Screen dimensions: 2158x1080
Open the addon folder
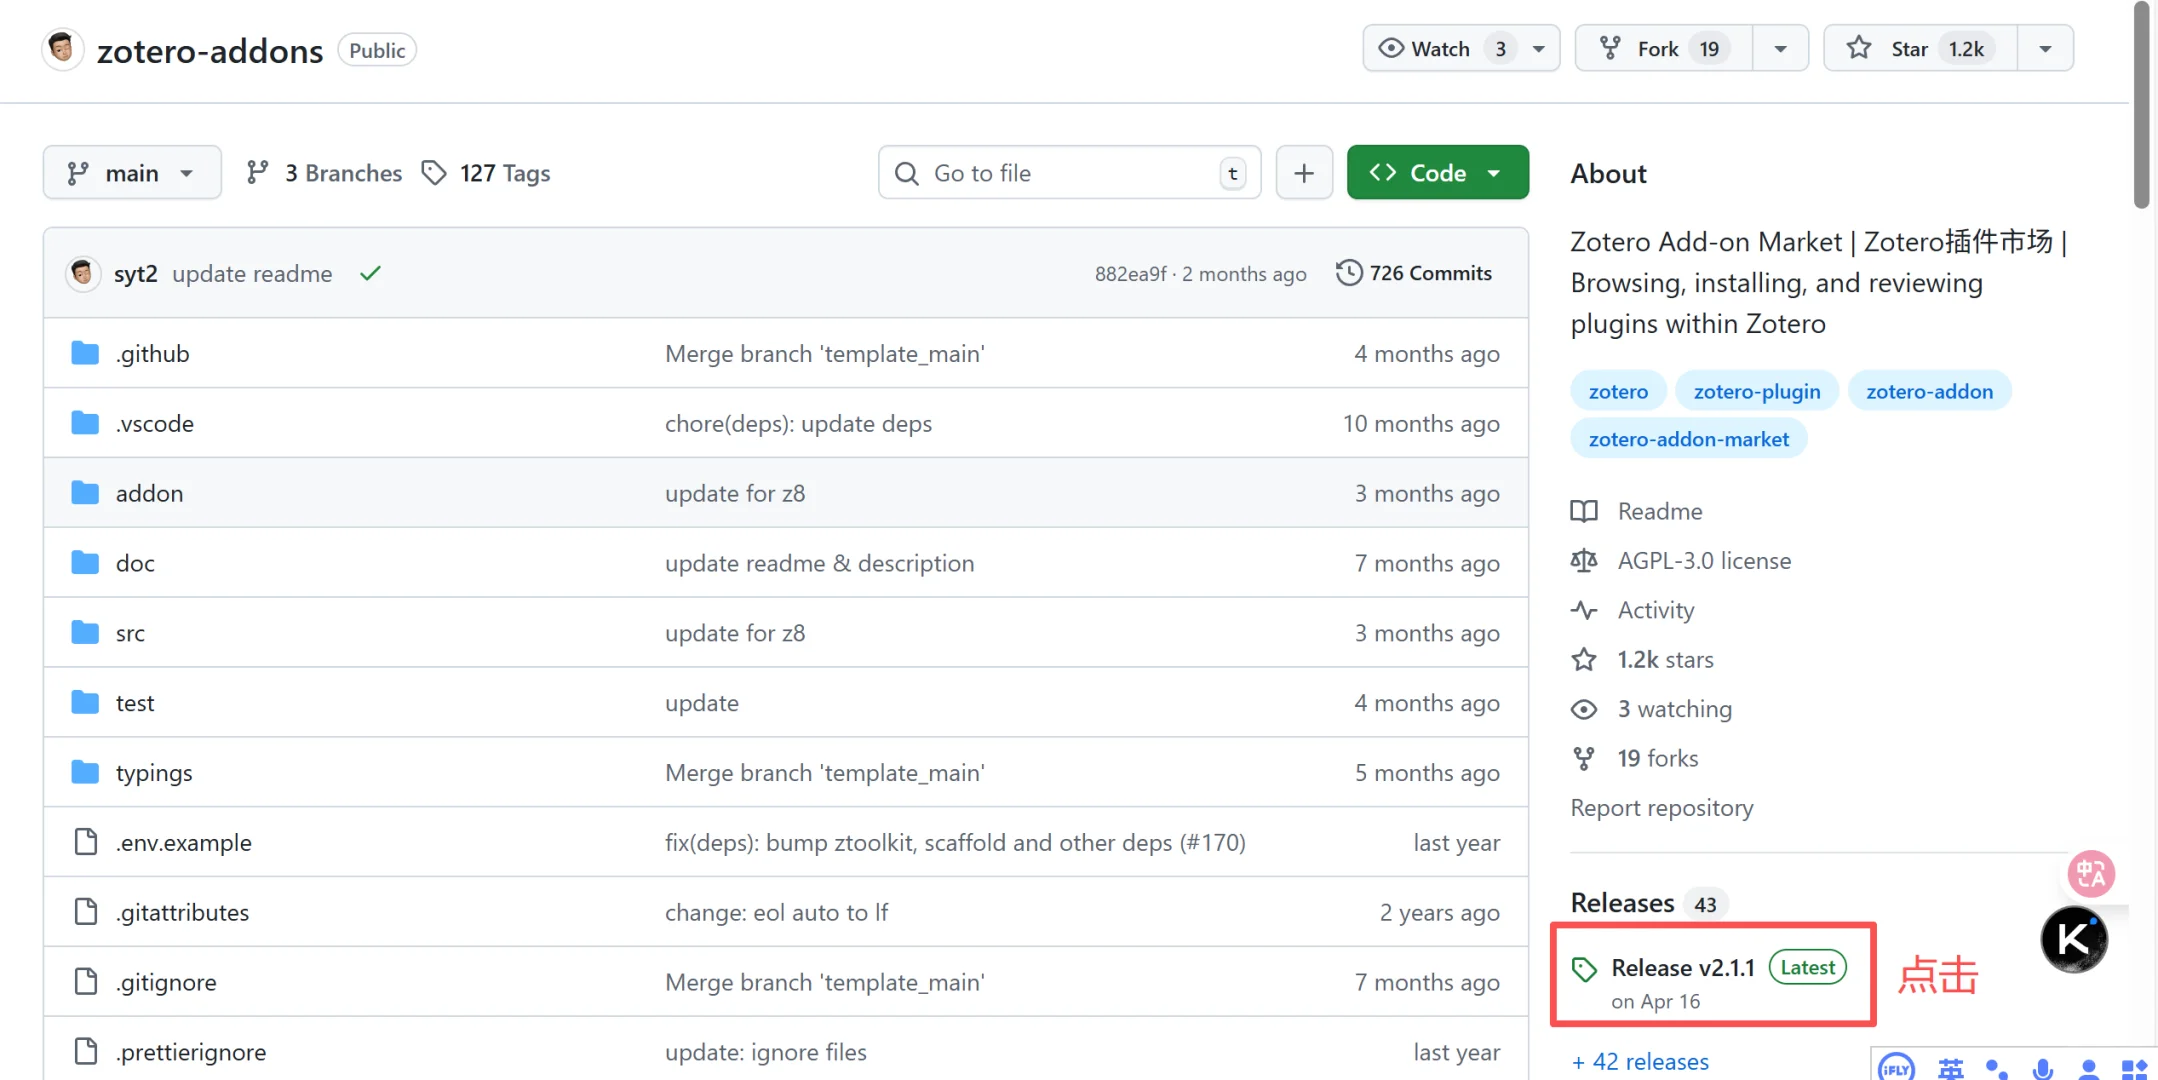[149, 493]
